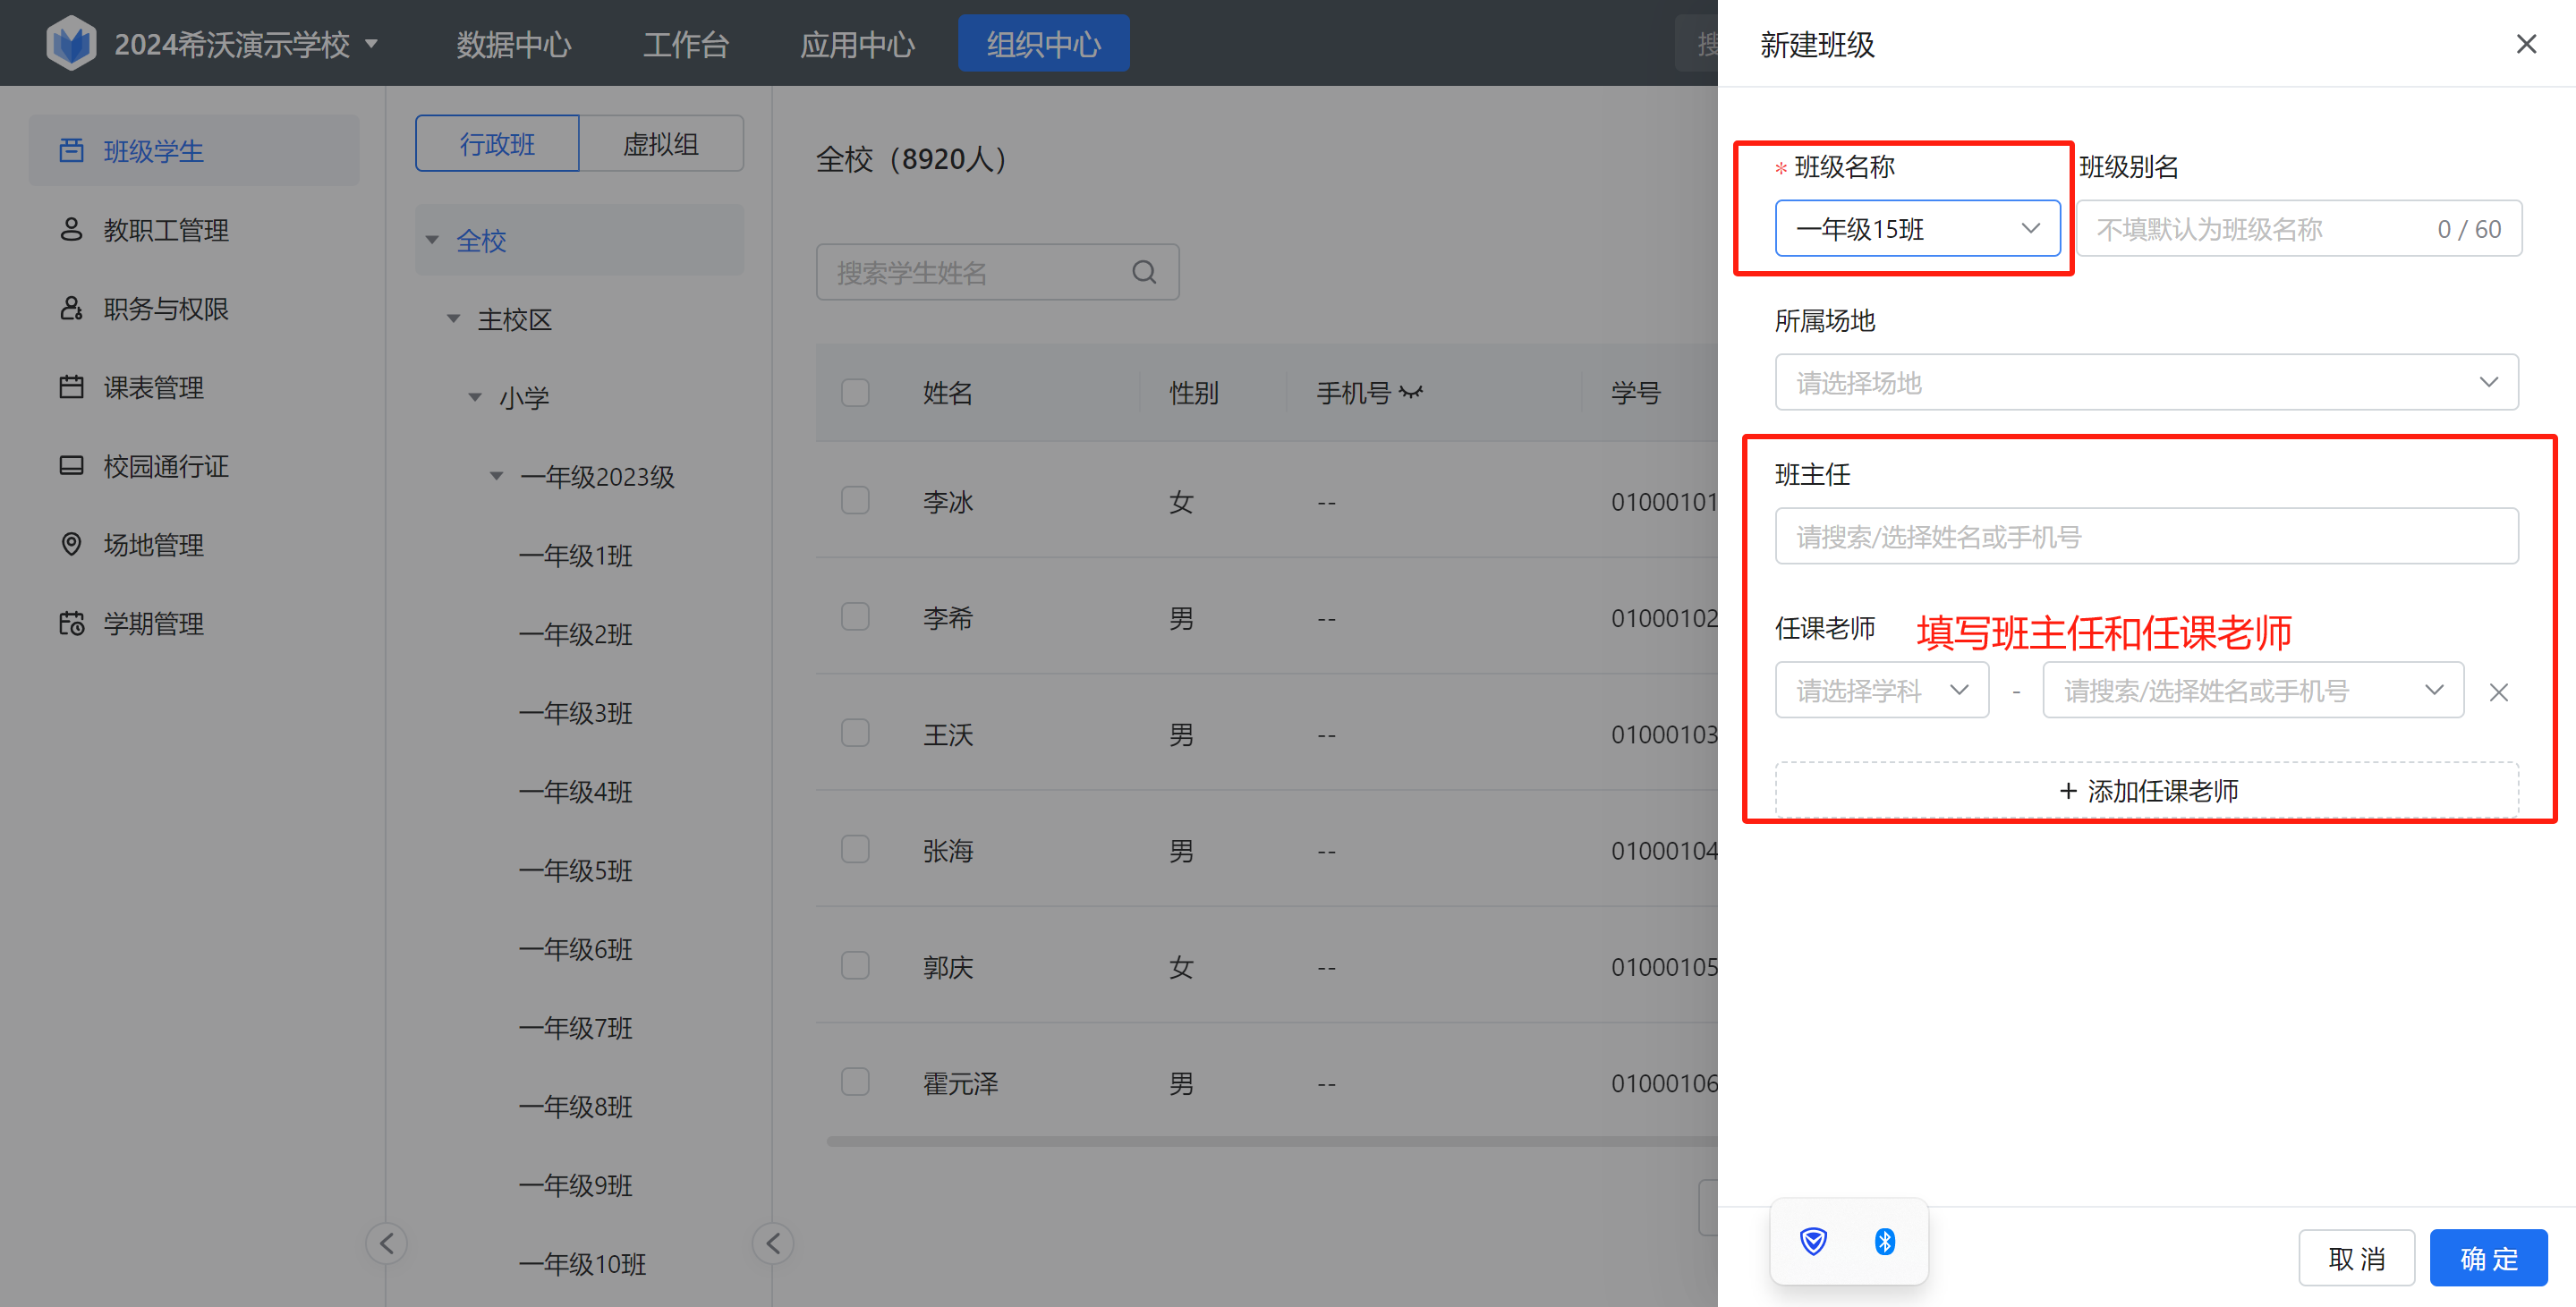Check the box for student 郭庆
Screen dimensions: 2576x1307
pos(855,966)
